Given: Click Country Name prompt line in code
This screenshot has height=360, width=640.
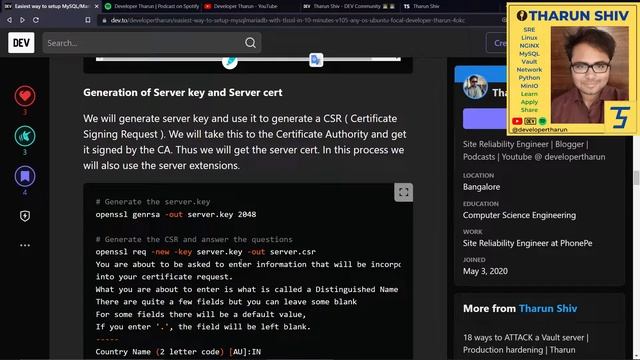Looking at the screenshot, I should (178, 351).
